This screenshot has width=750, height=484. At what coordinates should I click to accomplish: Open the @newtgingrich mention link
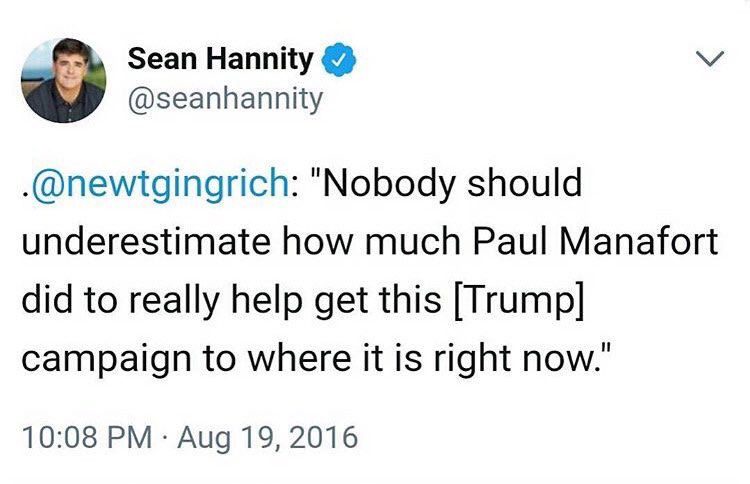coord(160,184)
